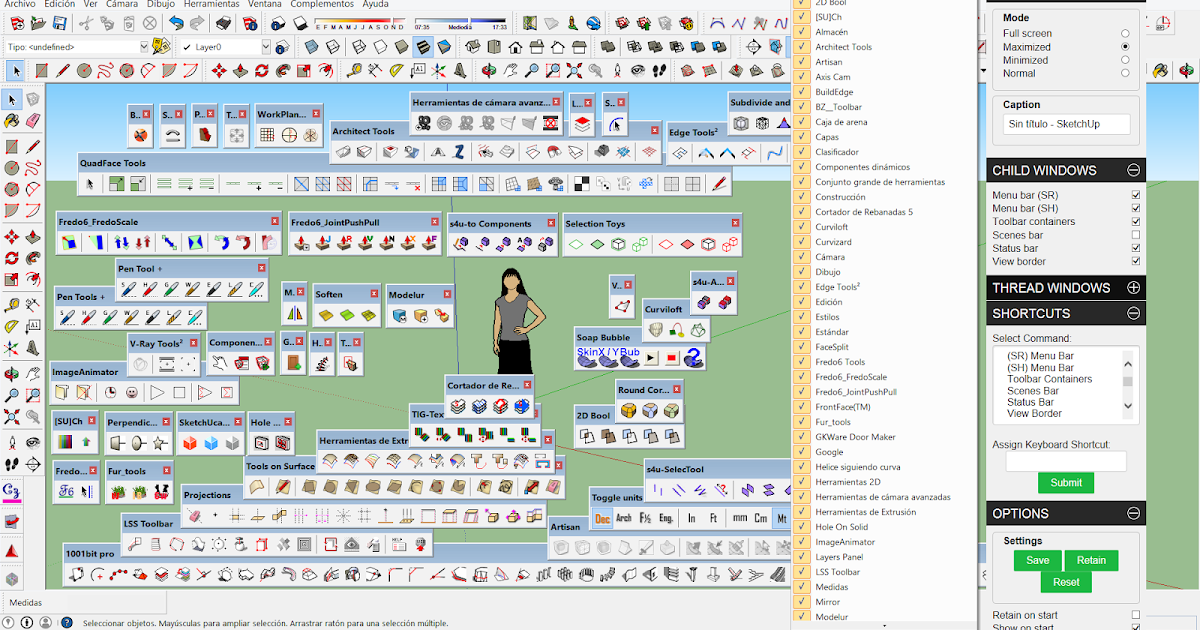This screenshot has height=630, width=1200.
Task: Uncheck the Architect Tools toolbar in the list
Action: pos(800,46)
